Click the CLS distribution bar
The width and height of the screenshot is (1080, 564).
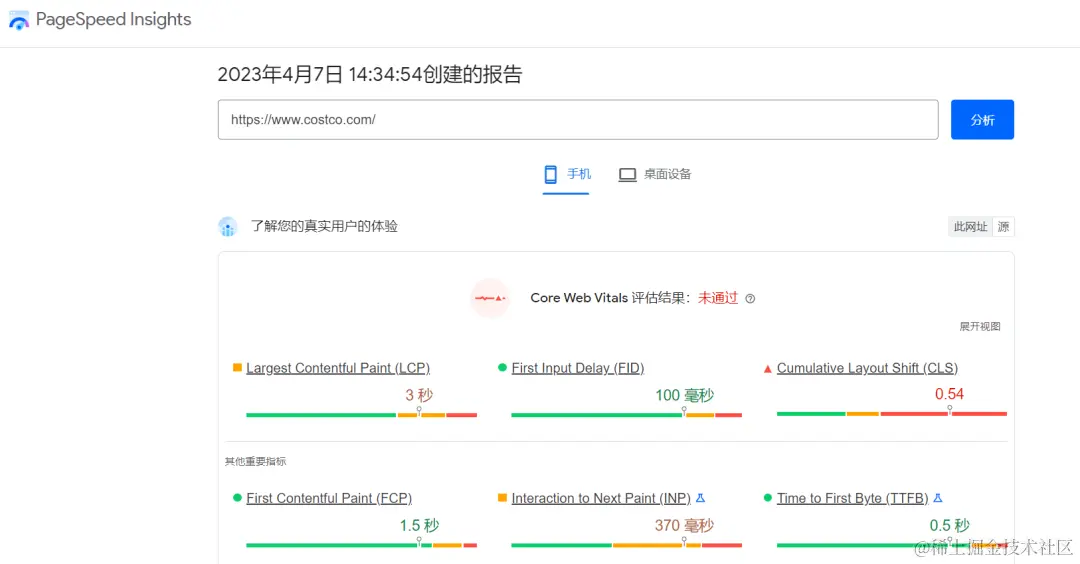pyautogui.click(x=892, y=414)
